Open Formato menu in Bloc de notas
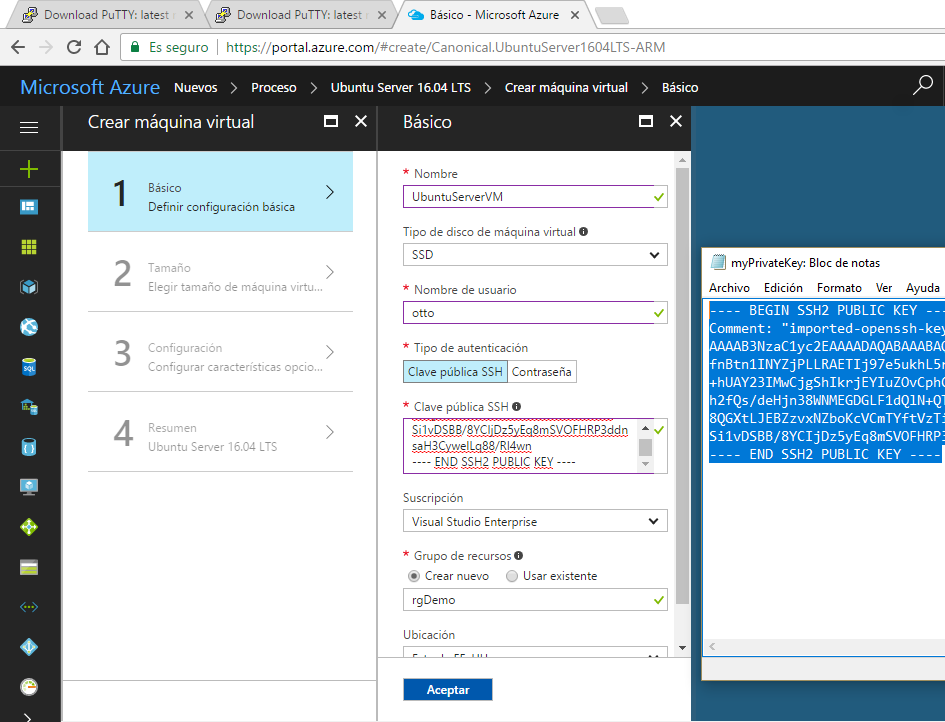This screenshot has width=945, height=722. tap(839, 288)
